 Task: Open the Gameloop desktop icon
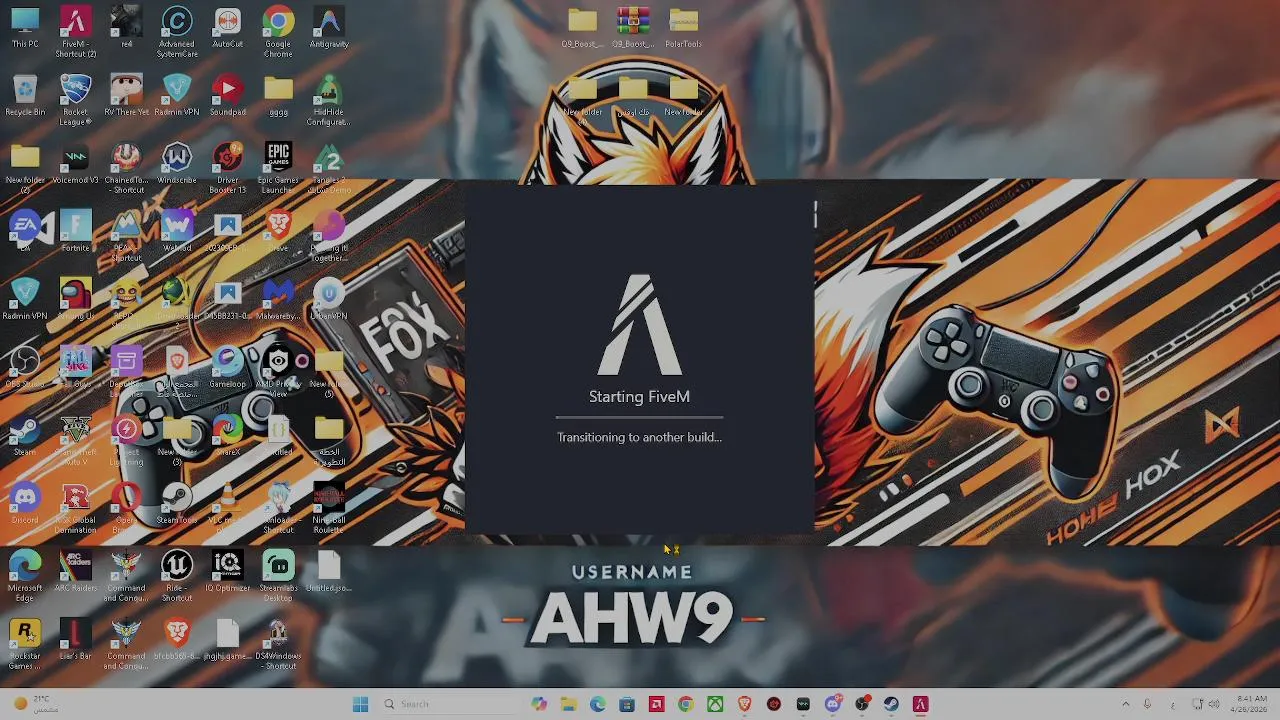click(228, 368)
